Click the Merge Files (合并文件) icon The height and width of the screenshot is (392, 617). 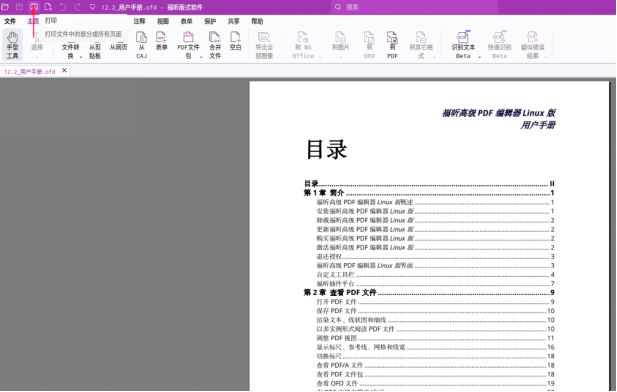pyautogui.click(x=215, y=45)
